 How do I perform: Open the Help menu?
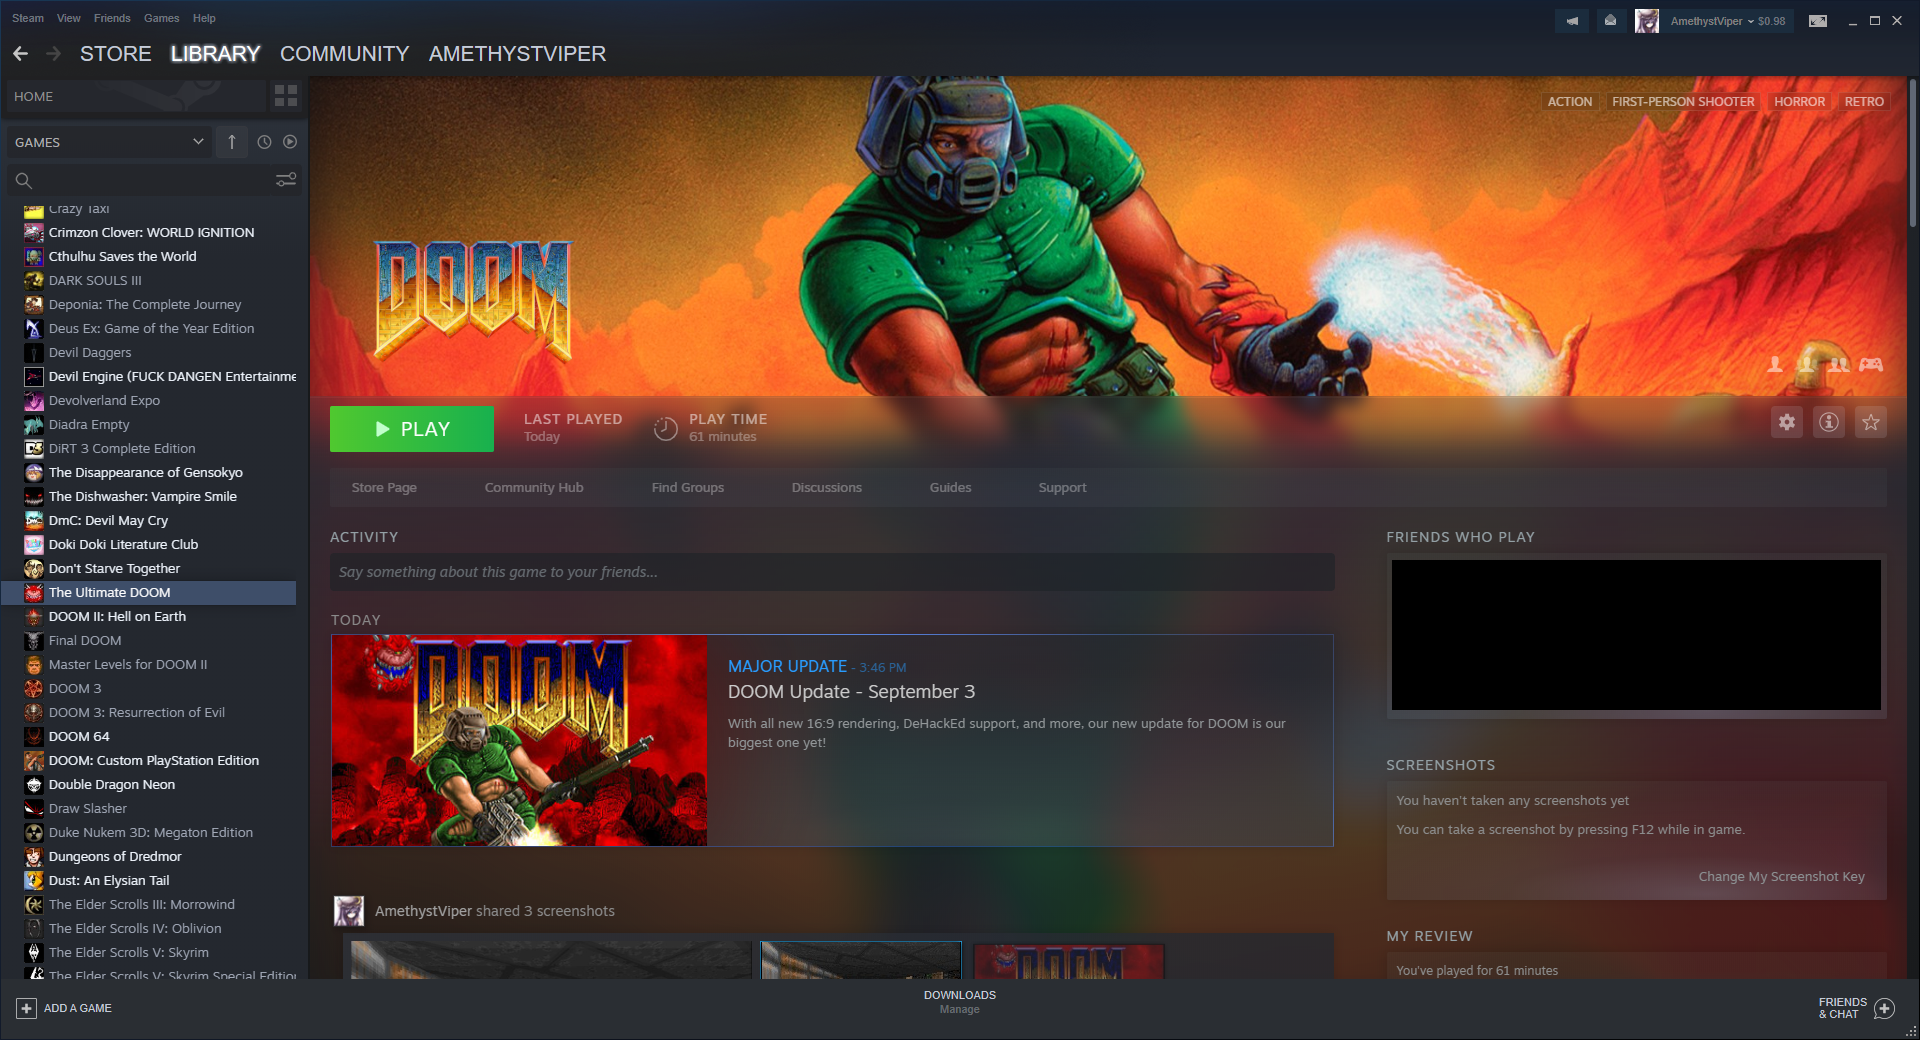tap(204, 18)
